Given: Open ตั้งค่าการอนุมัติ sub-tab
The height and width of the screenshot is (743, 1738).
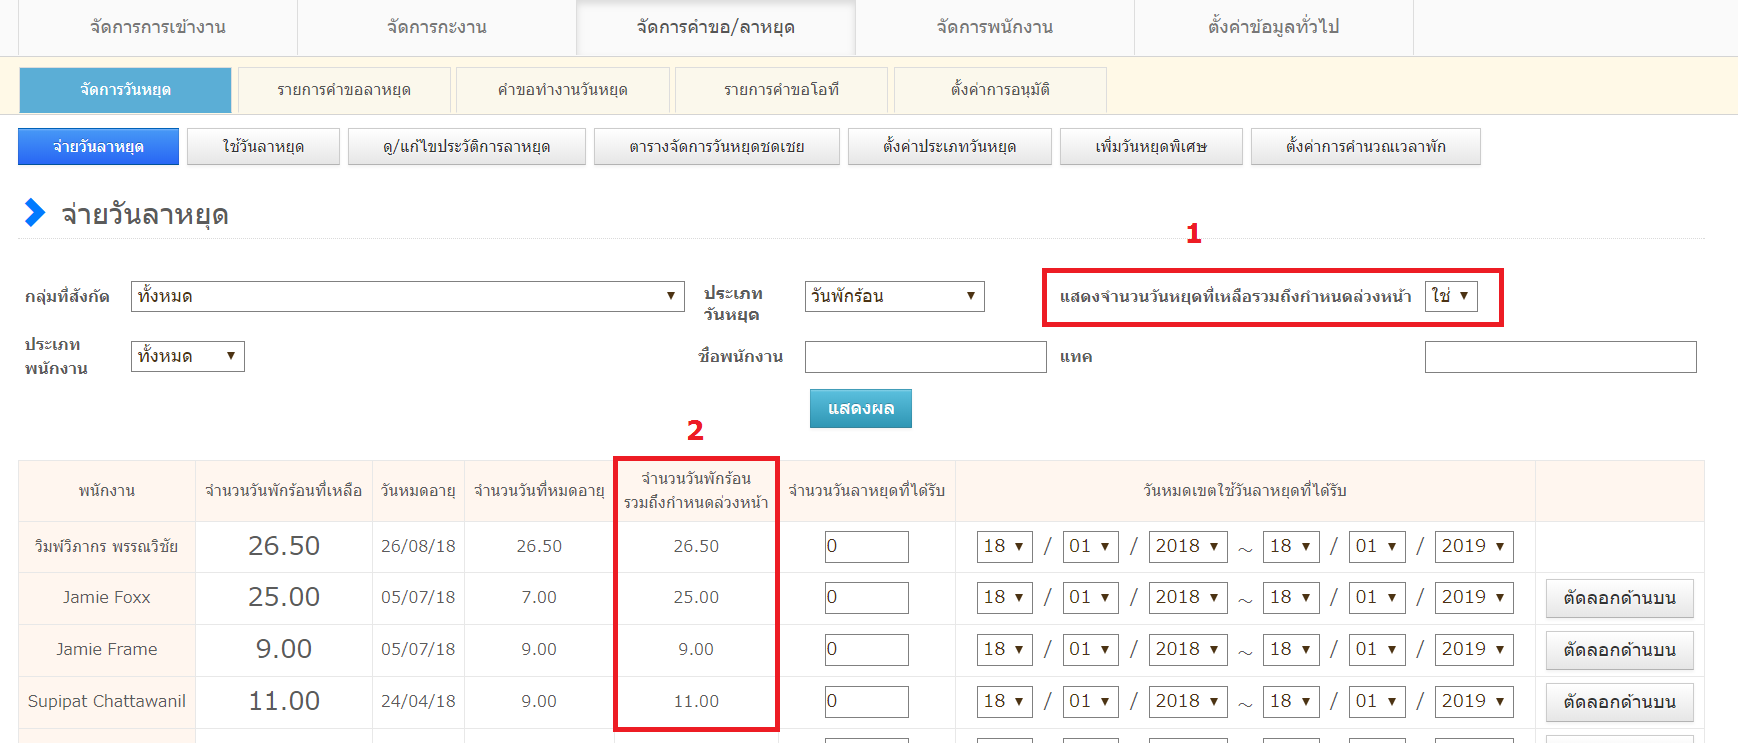Looking at the screenshot, I should 1000,90.
